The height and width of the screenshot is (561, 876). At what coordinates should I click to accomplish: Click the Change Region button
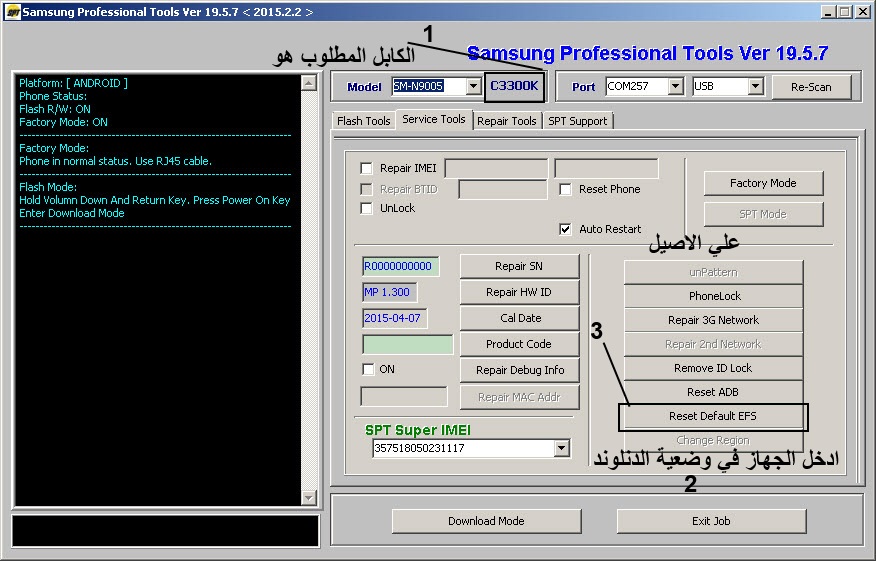click(x=713, y=440)
